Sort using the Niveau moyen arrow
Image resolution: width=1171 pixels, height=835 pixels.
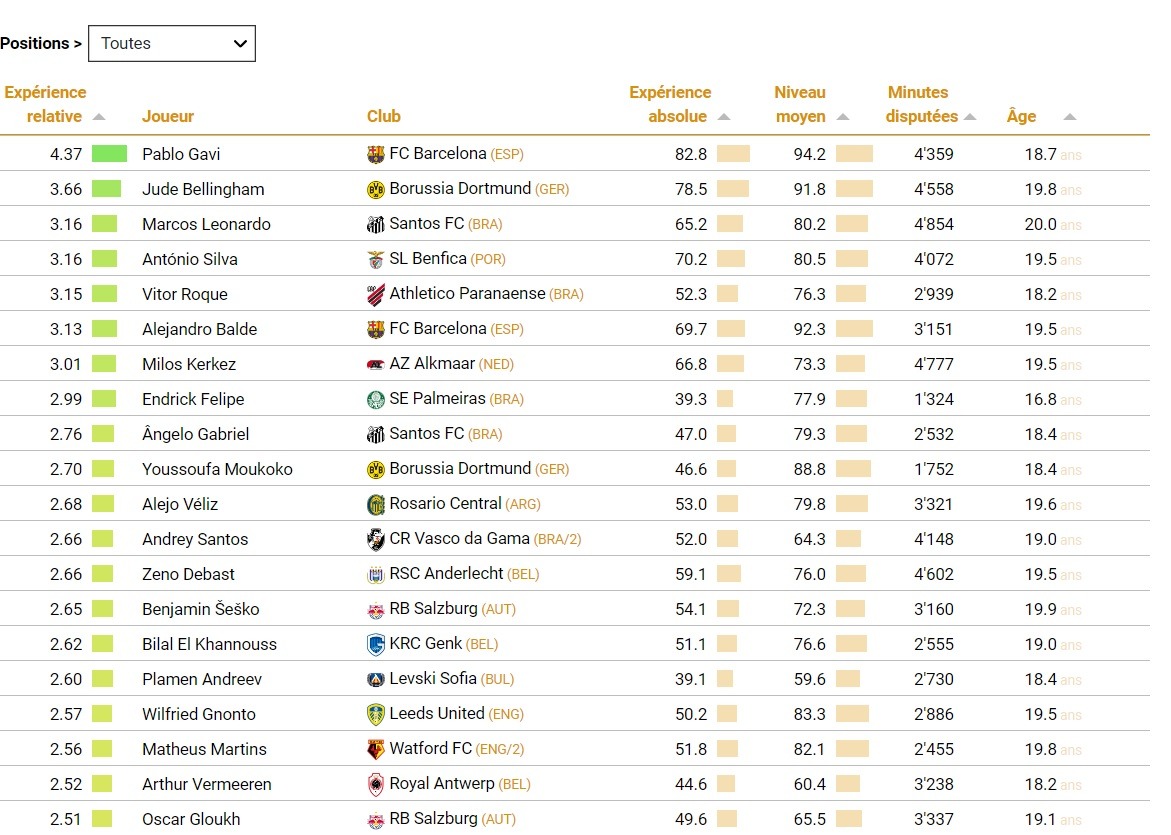click(843, 117)
